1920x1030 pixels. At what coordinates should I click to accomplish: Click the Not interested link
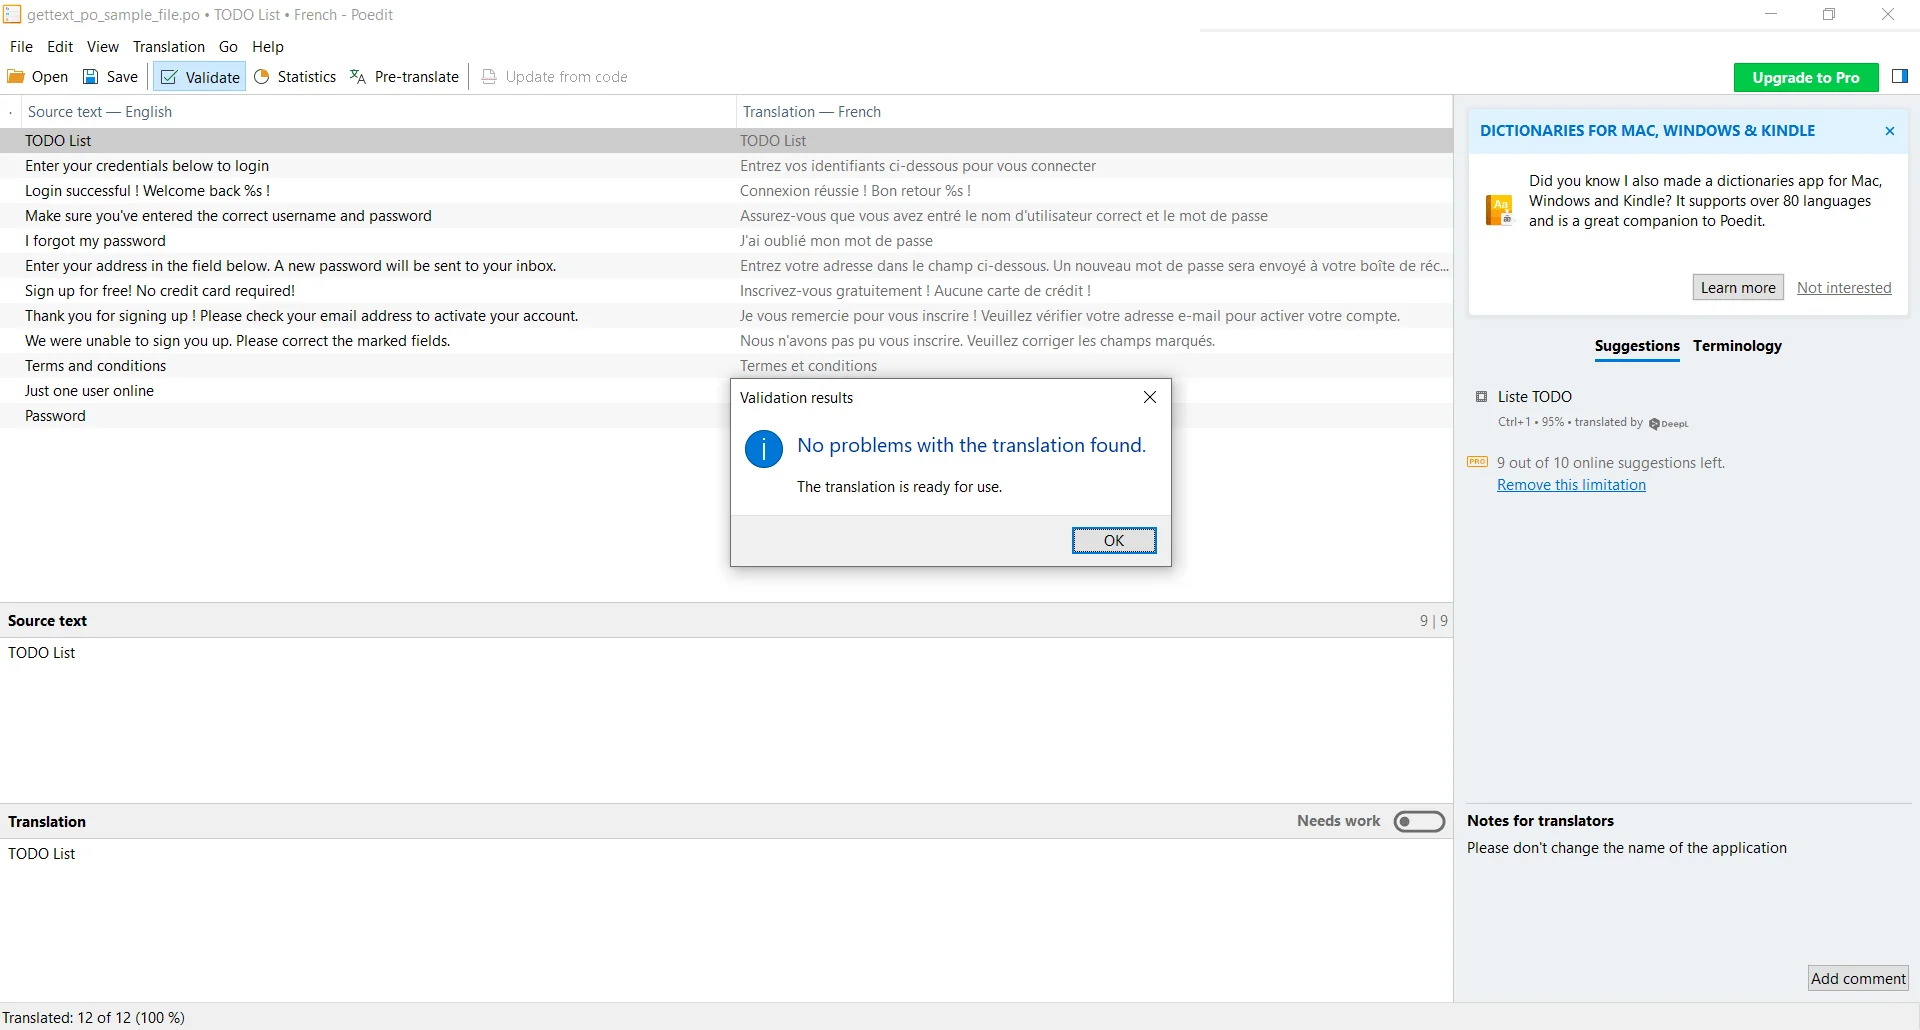(x=1843, y=288)
